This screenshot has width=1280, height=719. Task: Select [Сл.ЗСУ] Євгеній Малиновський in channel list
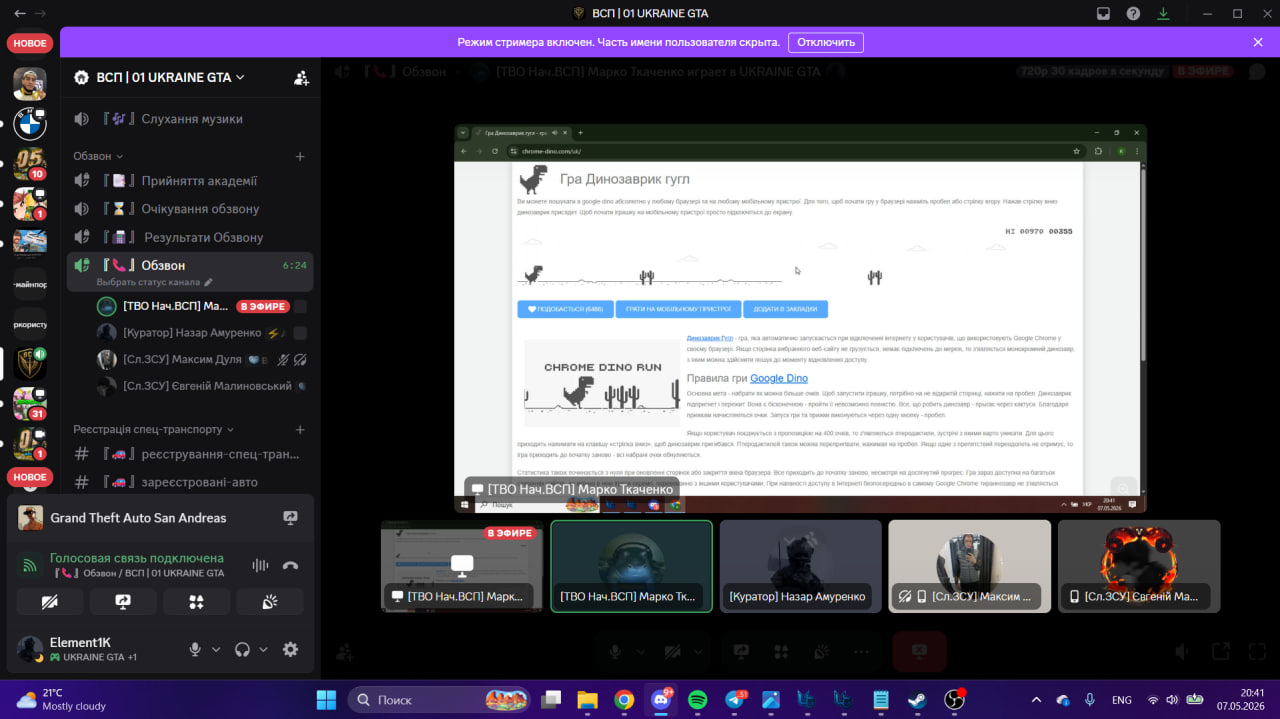pos(203,386)
